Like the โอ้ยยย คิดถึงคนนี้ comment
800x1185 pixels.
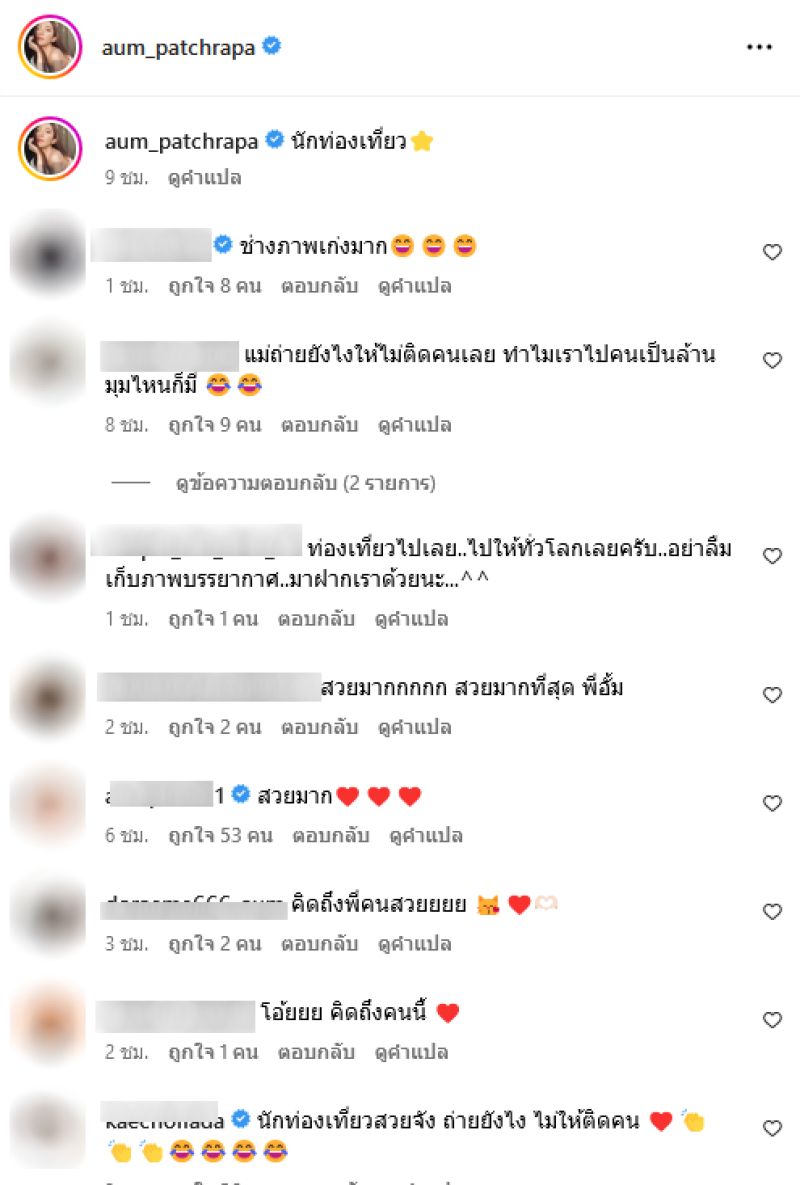[x=772, y=1019]
